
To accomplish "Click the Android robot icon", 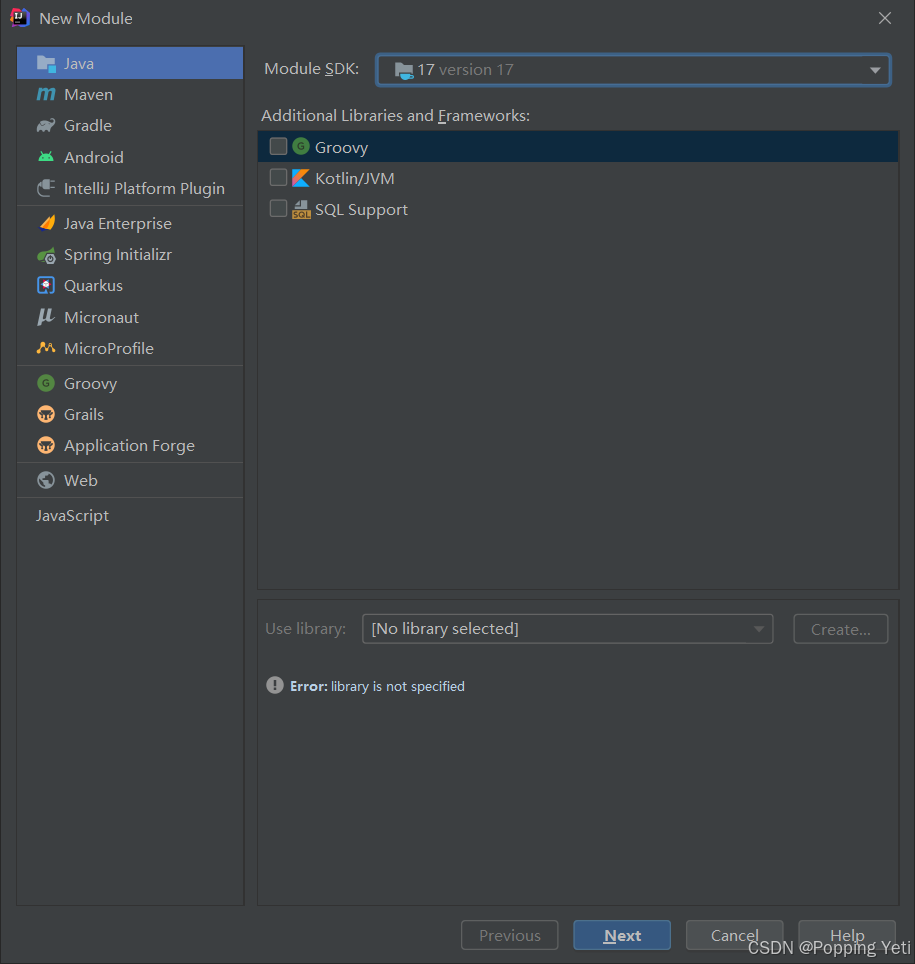I will click(x=46, y=157).
